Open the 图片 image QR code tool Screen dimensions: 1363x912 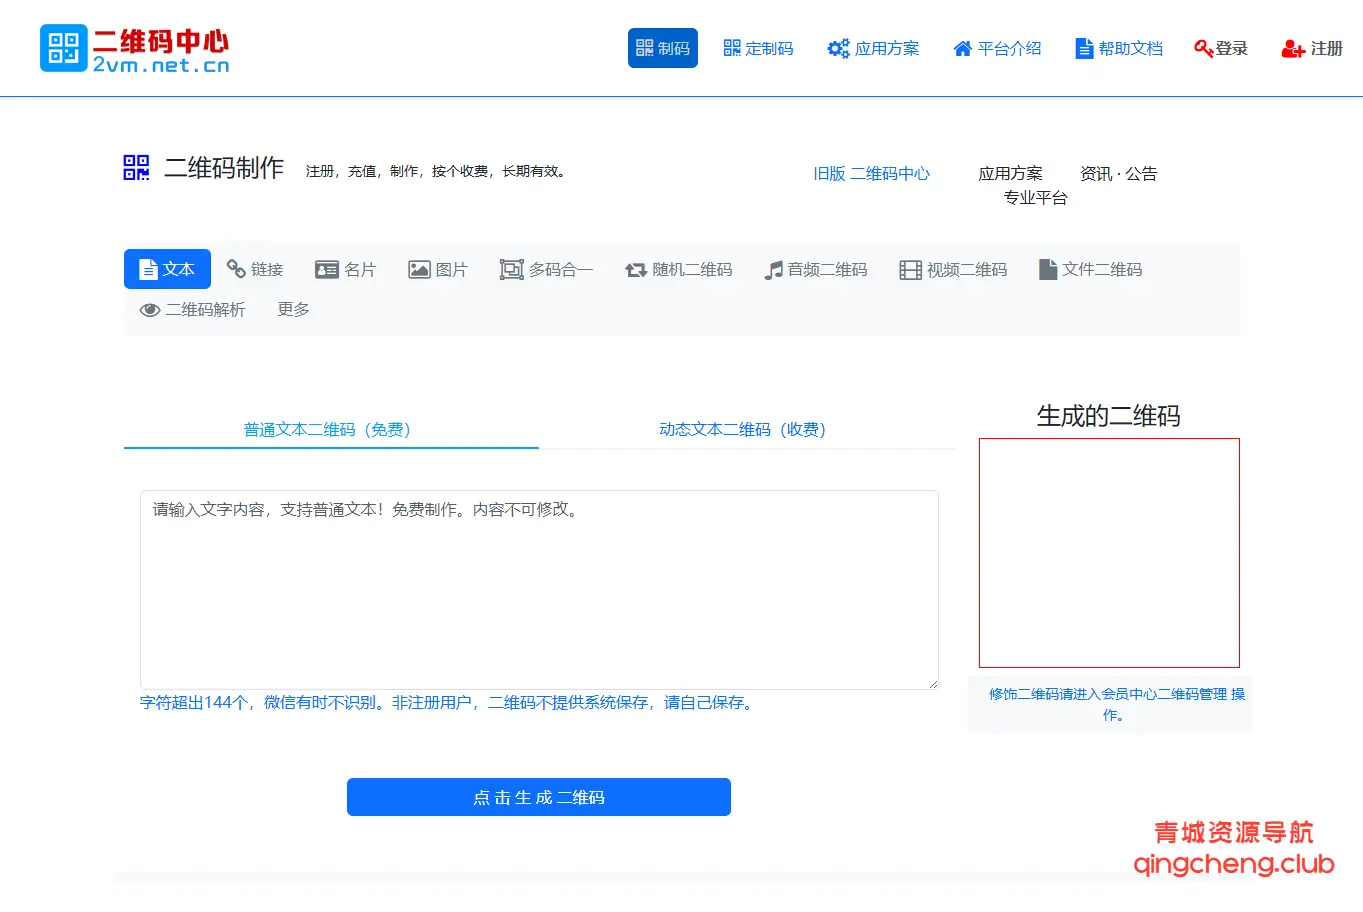(x=438, y=269)
